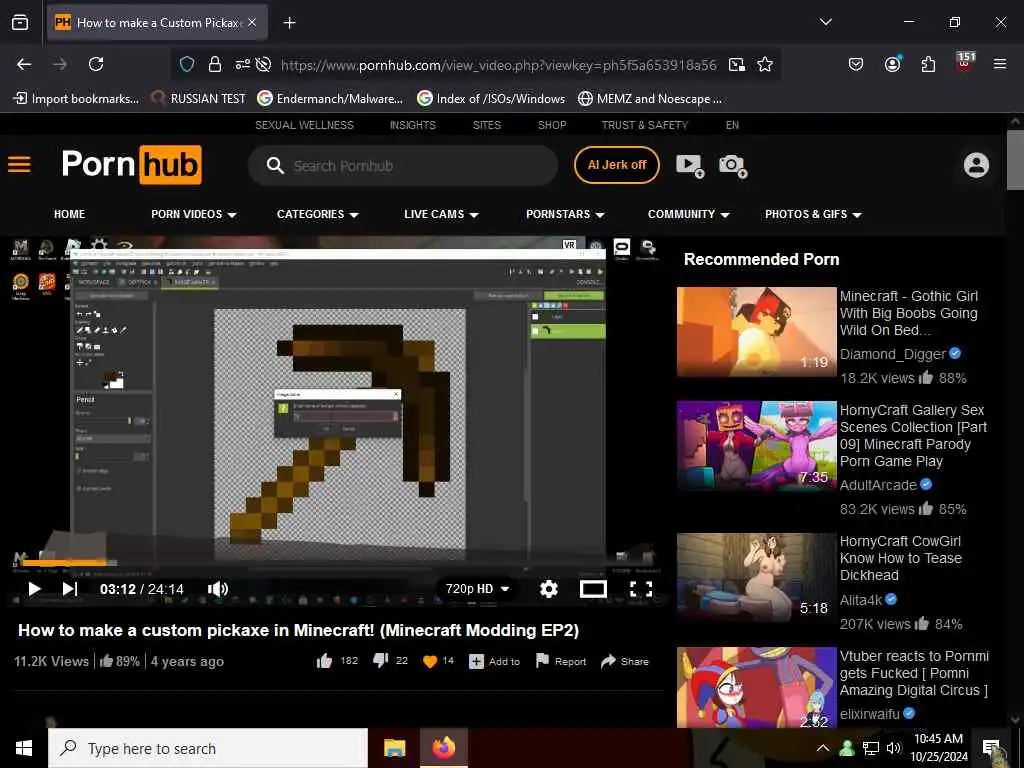Viewport: 1024px width, 768px height.
Task: Like the video with thumbs up
Action: 325,662
